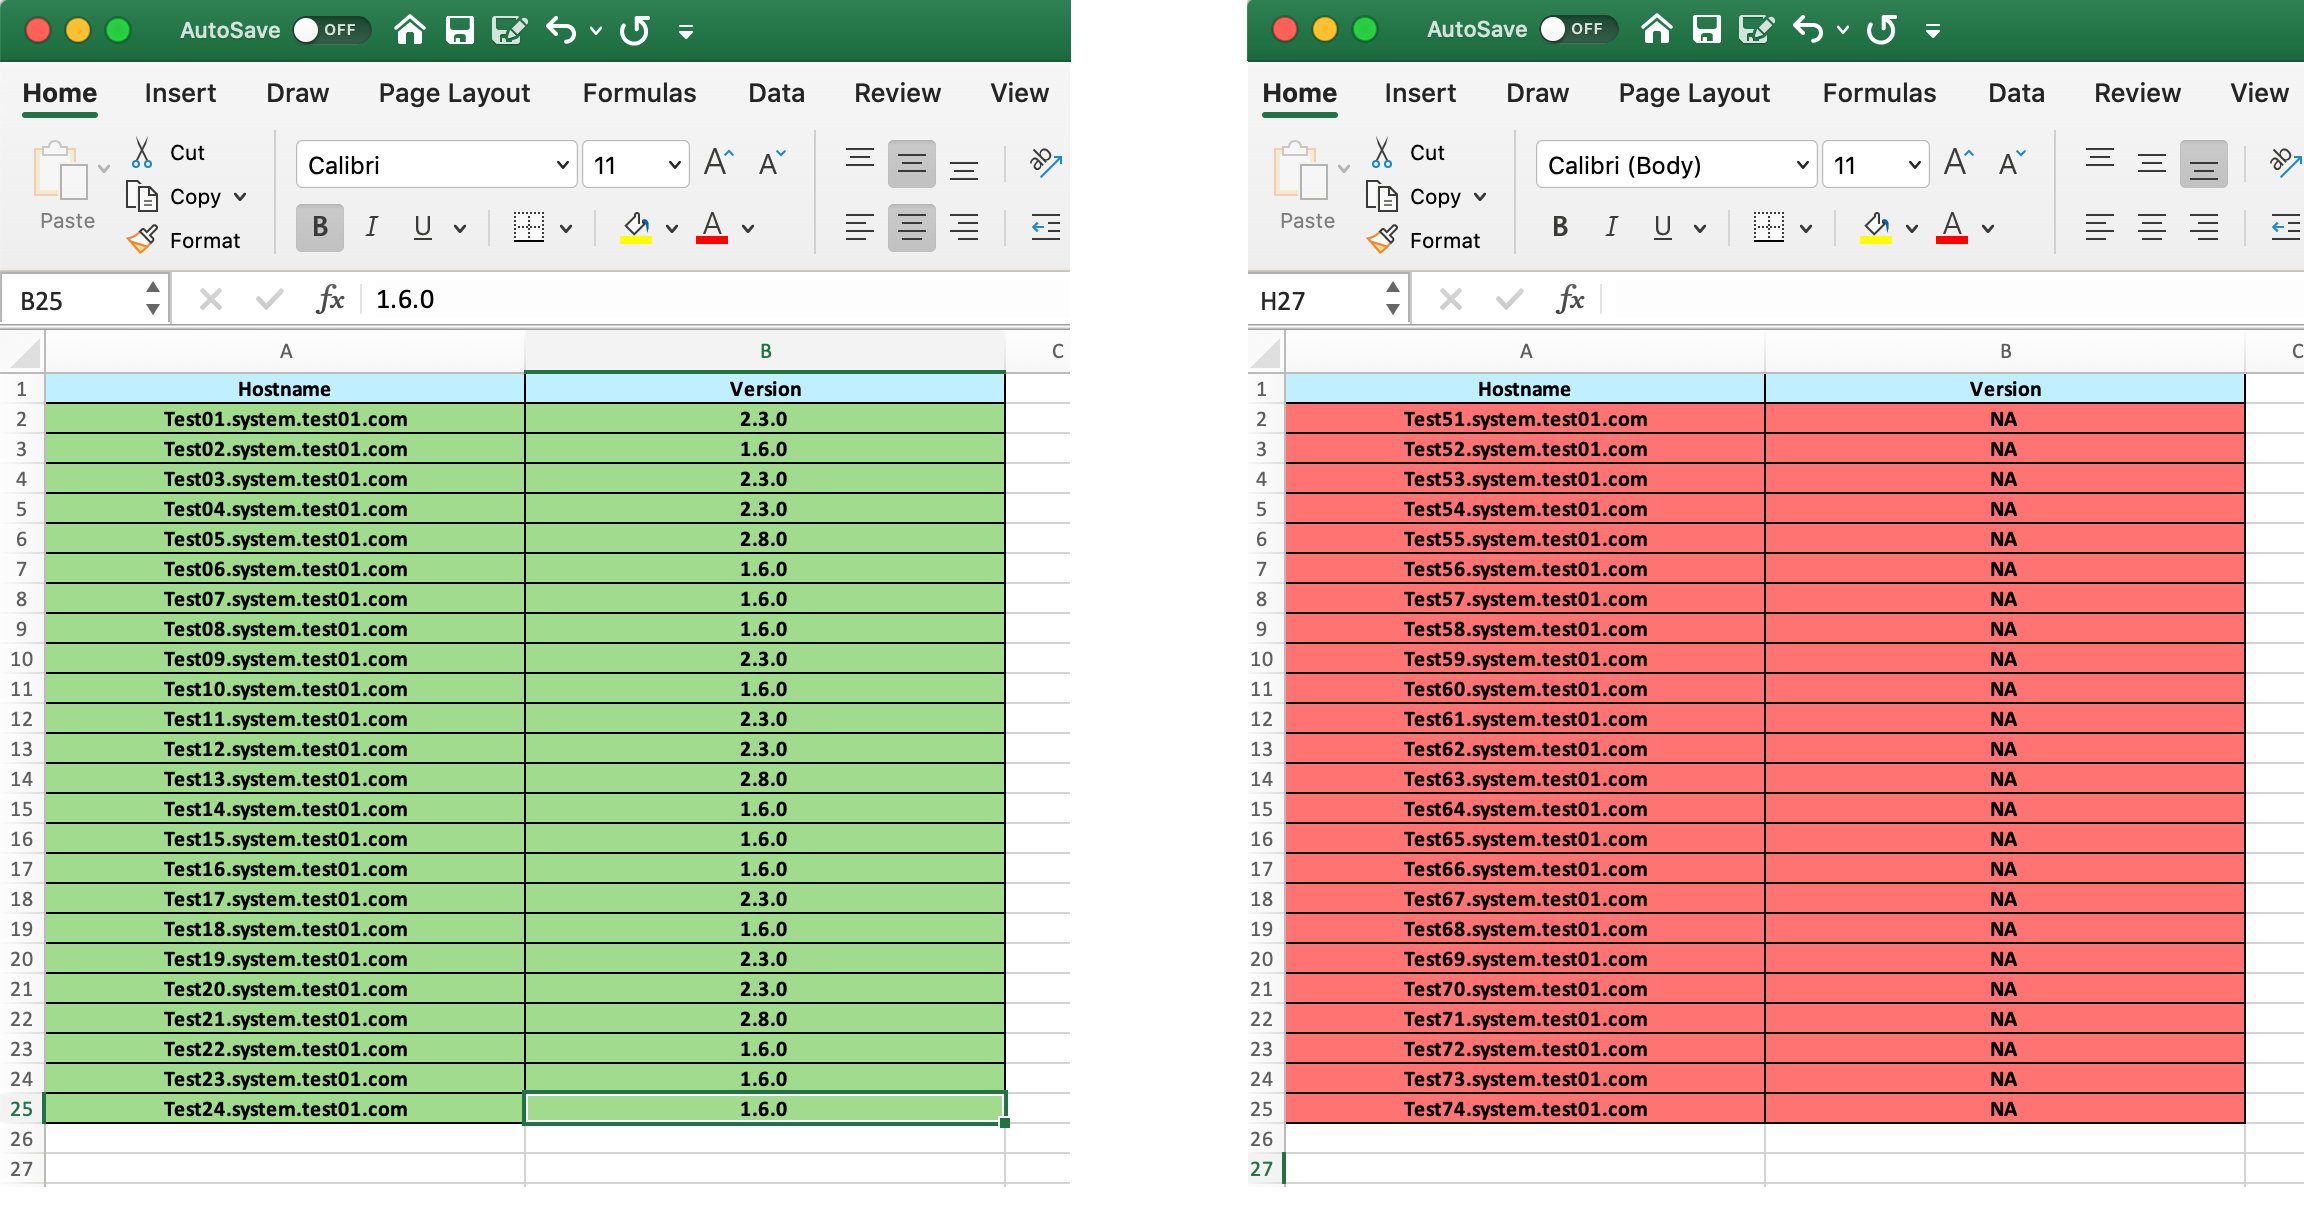This screenshot has width=2304, height=1206.
Task: Apply bold formatting from the Home ribbon
Action: coord(319,227)
